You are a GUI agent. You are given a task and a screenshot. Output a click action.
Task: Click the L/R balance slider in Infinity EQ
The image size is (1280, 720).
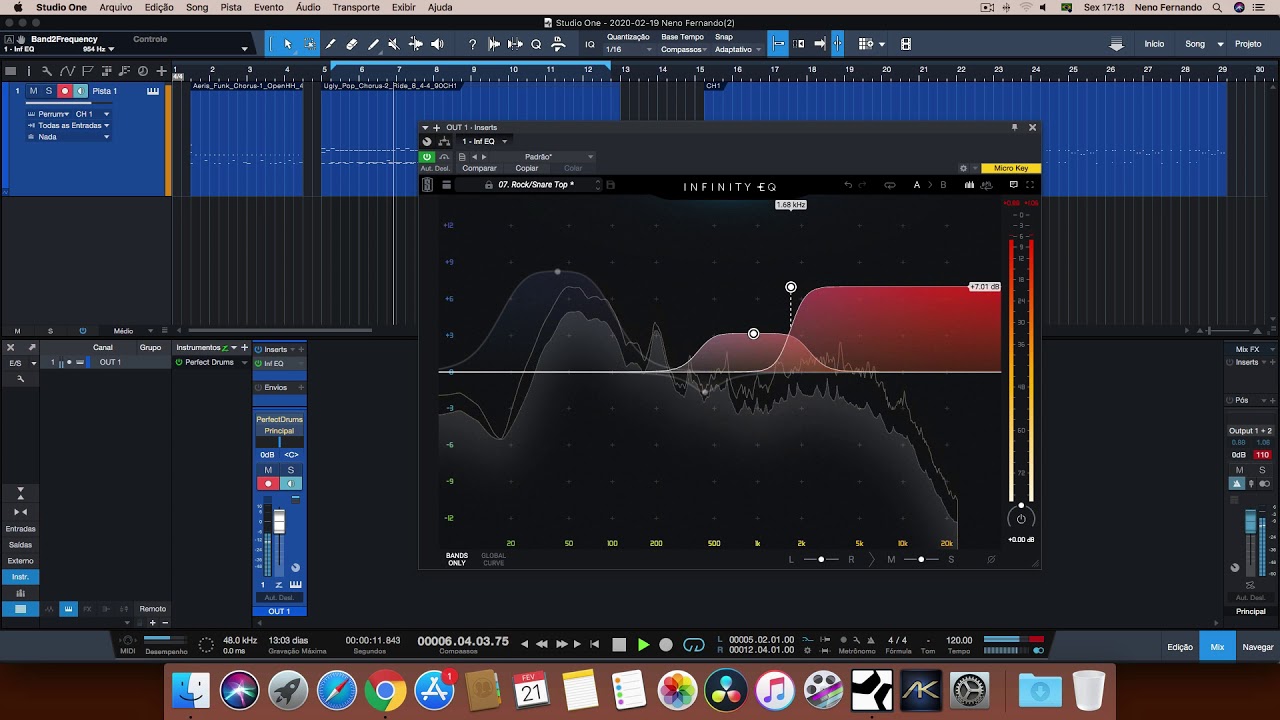point(821,559)
